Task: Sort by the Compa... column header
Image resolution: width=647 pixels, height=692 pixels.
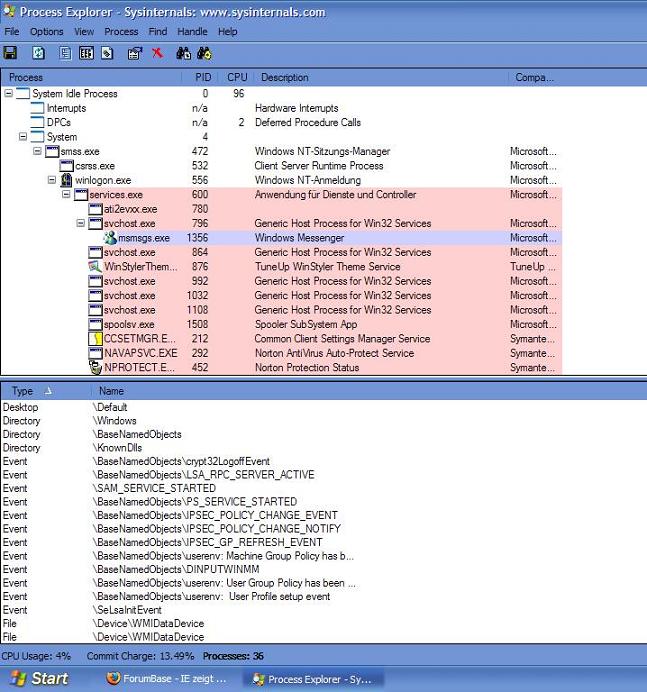Action: click(534, 77)
